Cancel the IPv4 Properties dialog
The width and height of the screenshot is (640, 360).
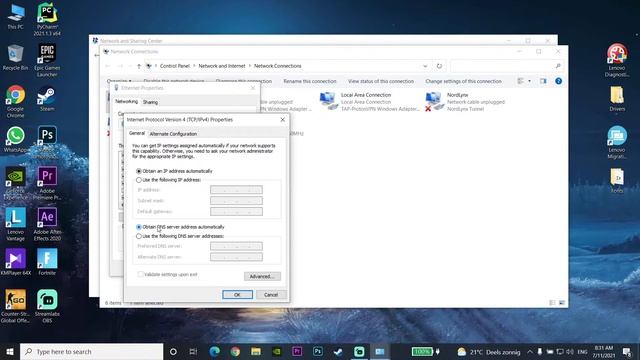click(x=271, y=295)
